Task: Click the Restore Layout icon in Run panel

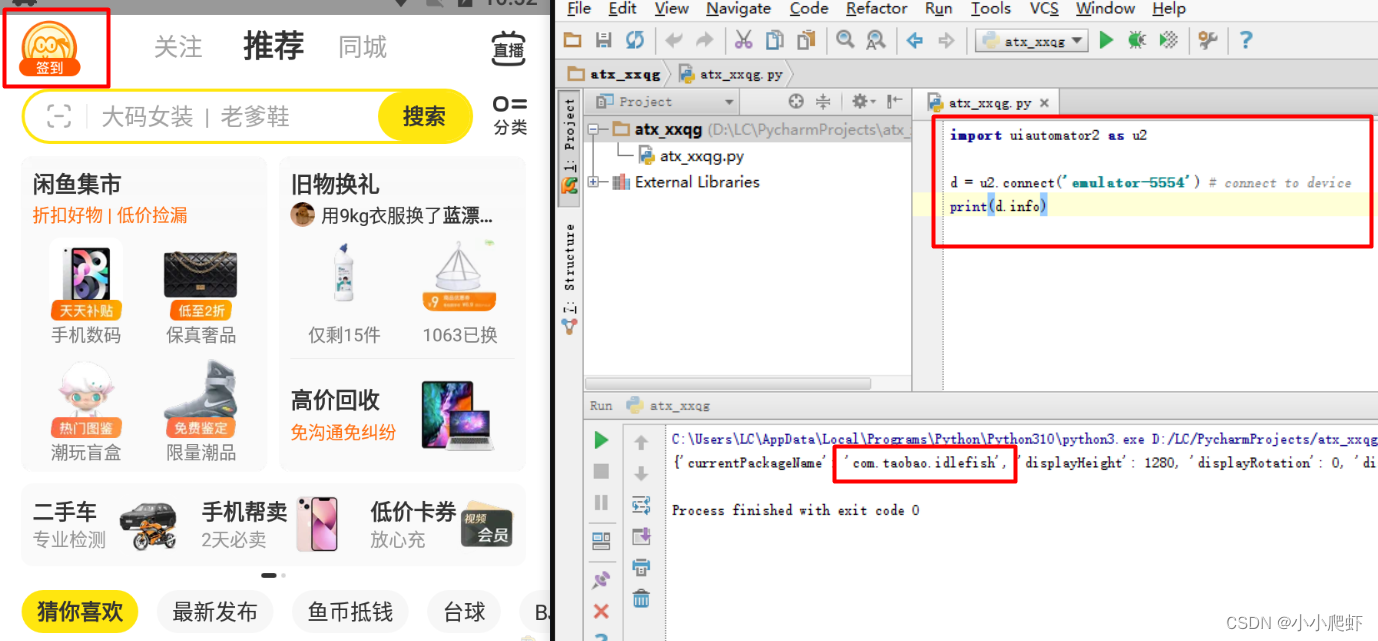Action: [x=601, y=541]
